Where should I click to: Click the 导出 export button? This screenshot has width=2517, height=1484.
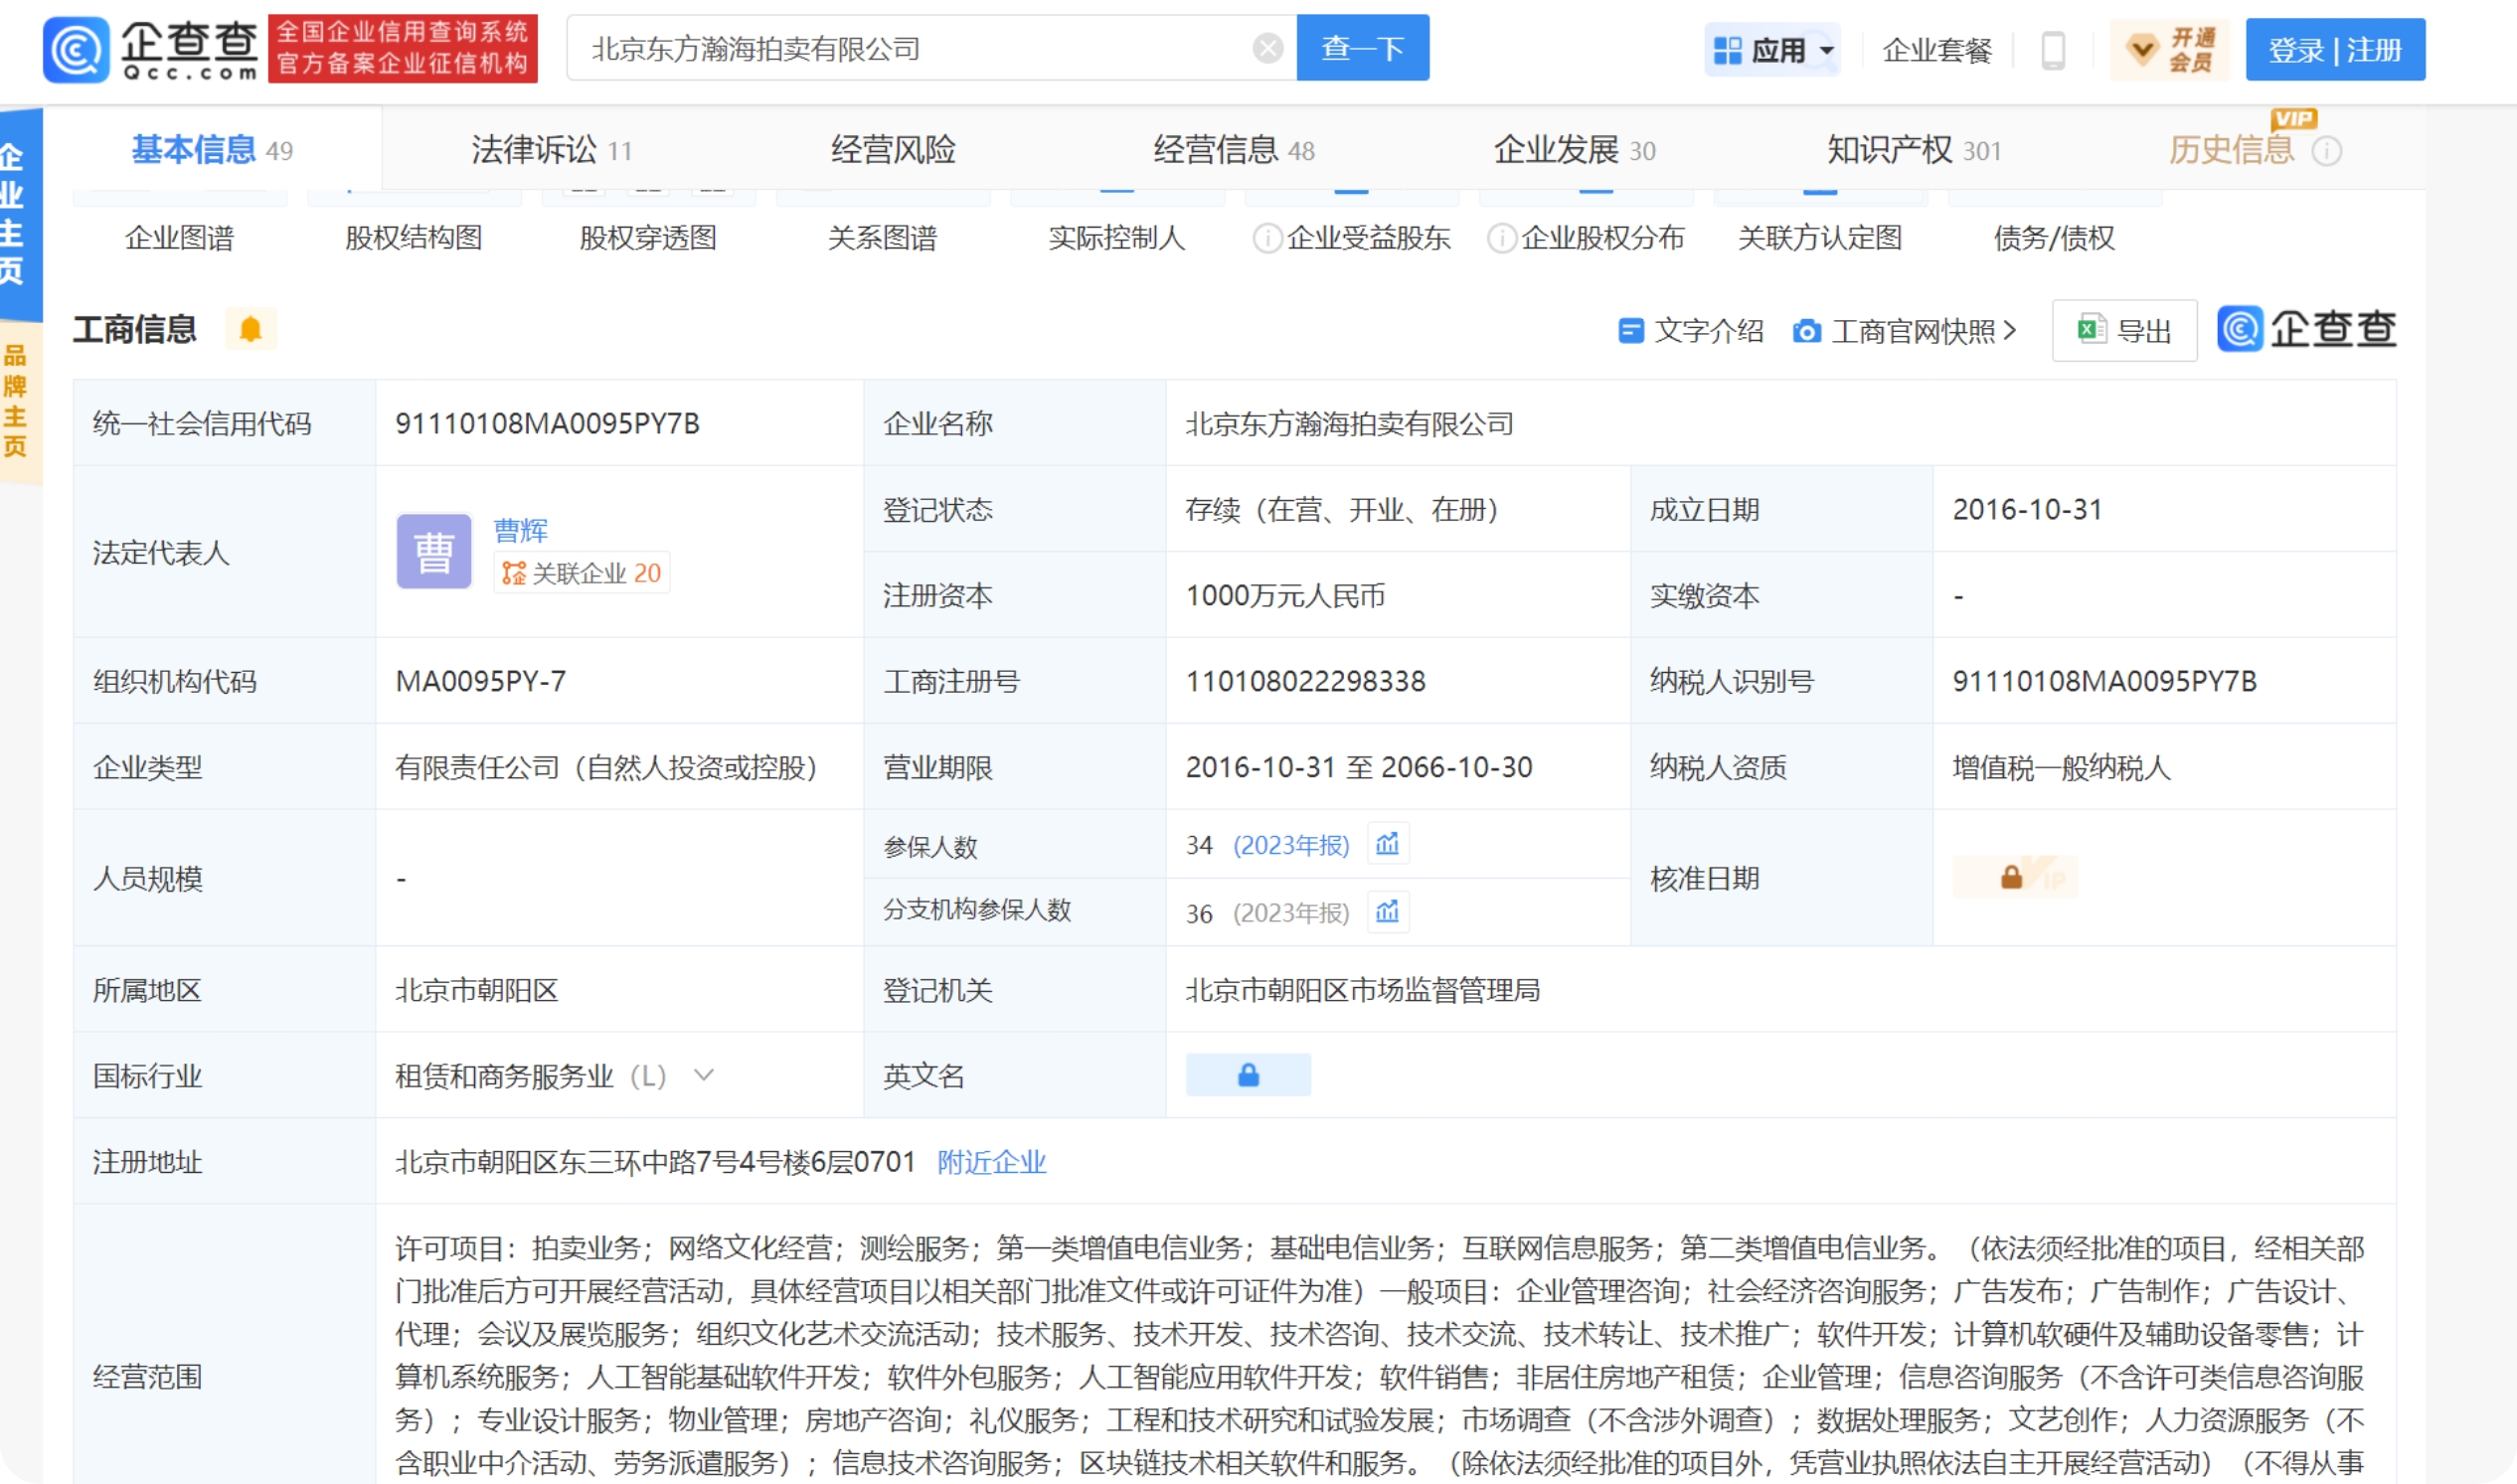click(2124, 330)
